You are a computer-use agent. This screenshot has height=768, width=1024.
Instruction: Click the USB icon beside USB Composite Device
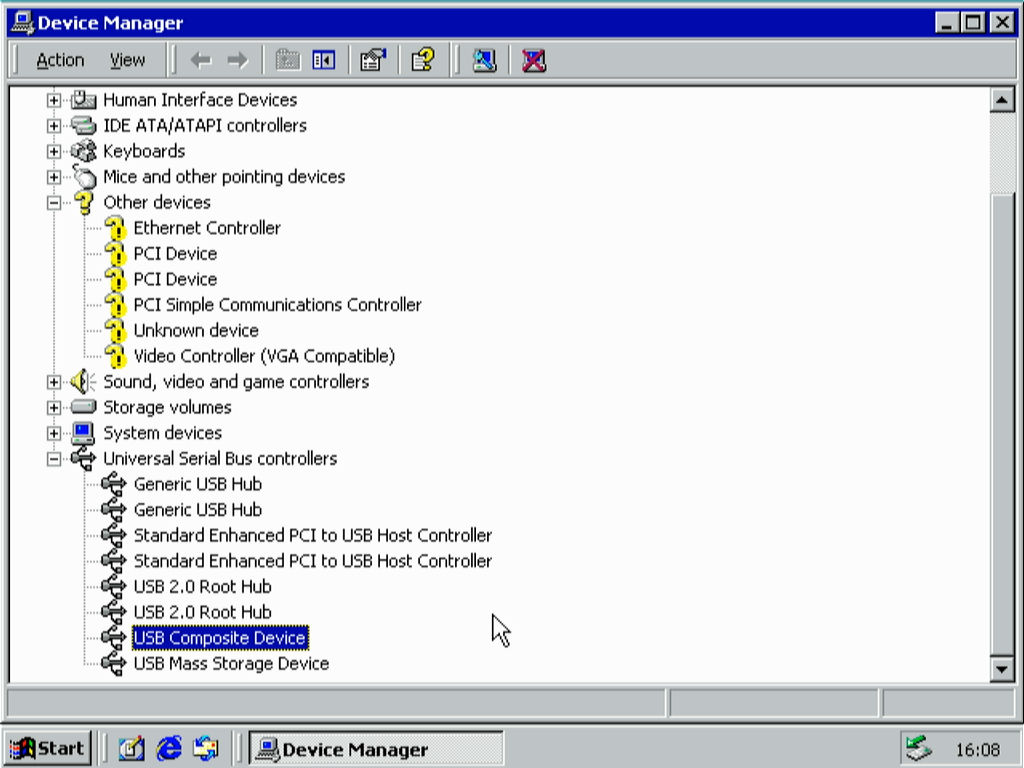coord(114,637)
